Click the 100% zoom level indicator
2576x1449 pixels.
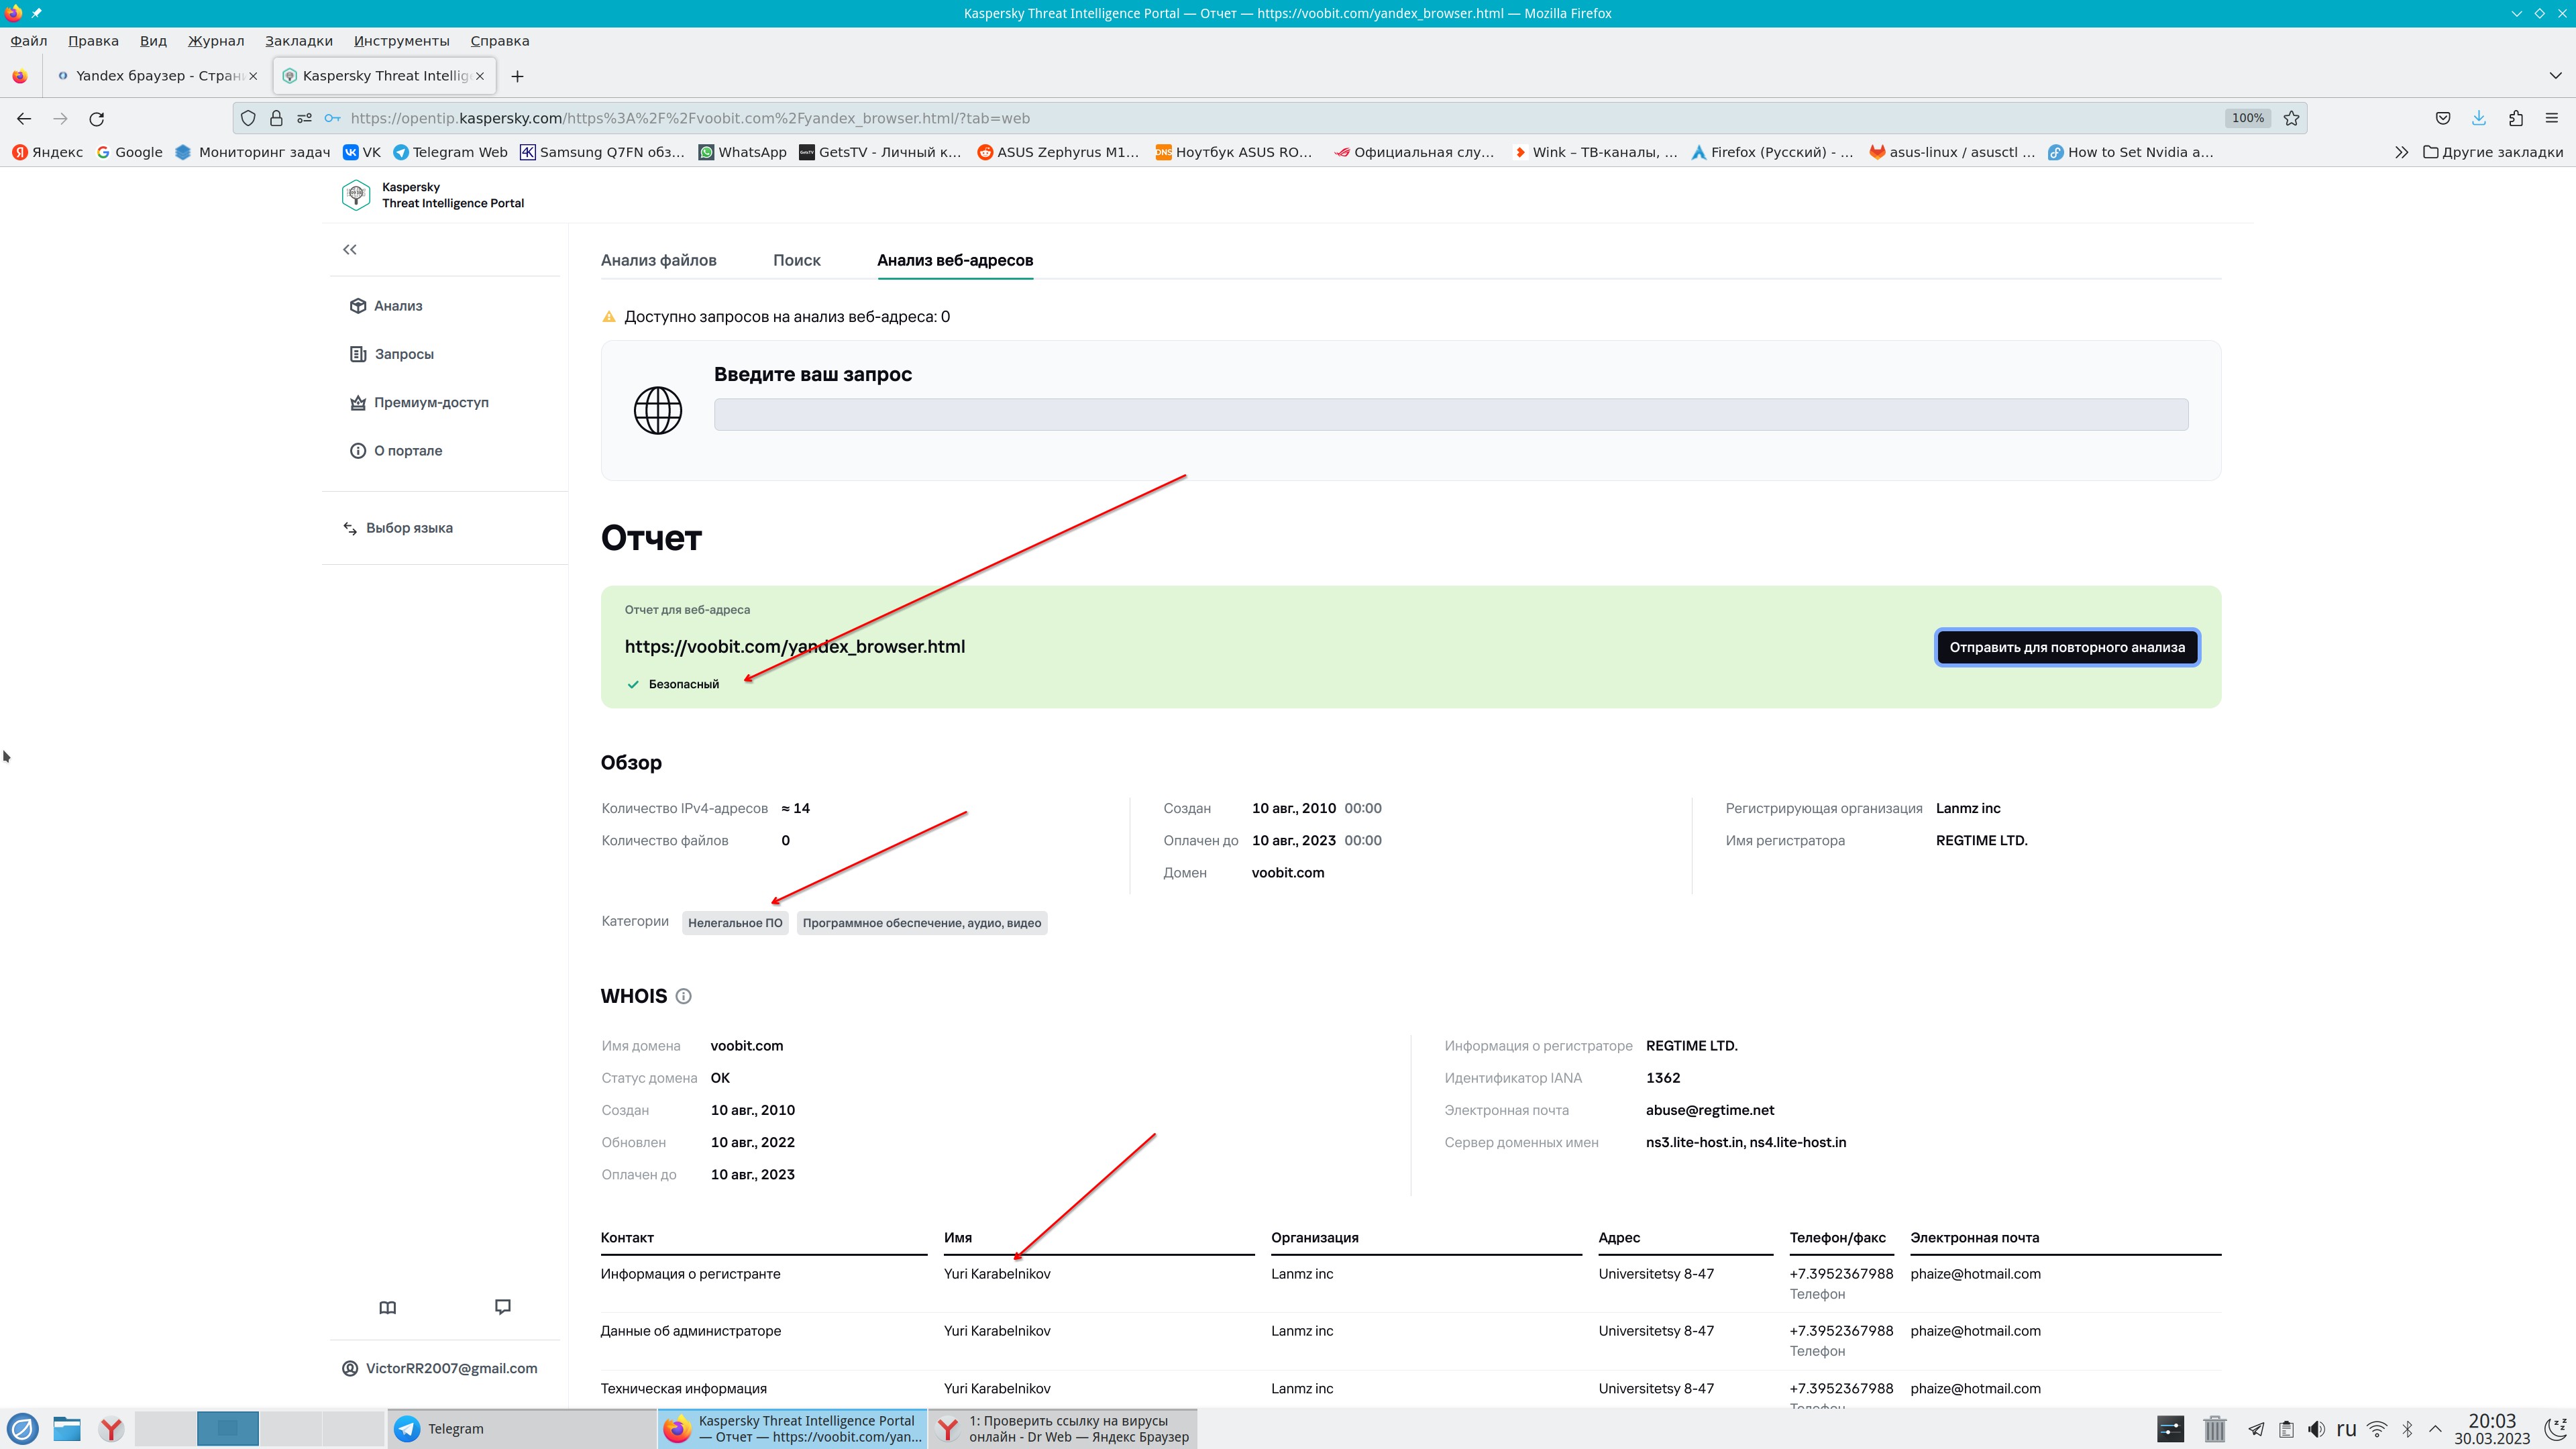(x=2247, y=118)
